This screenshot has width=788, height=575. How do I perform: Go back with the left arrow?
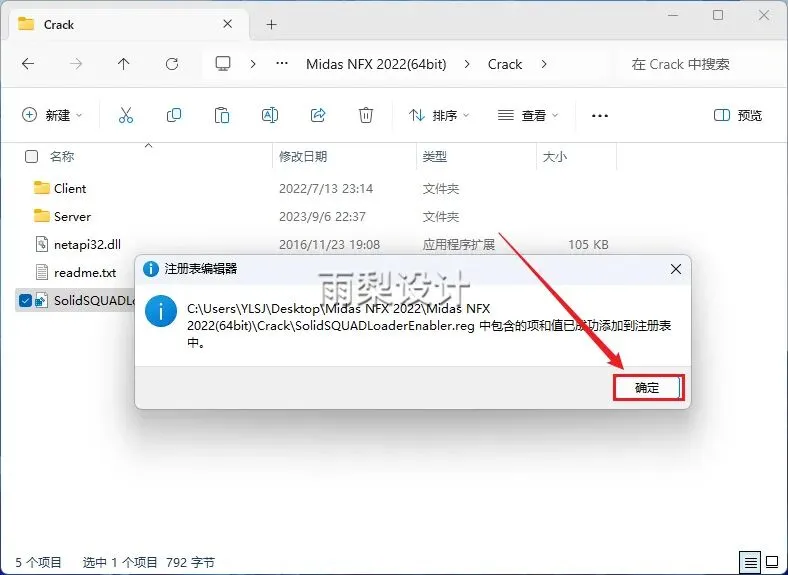(28, 64)
